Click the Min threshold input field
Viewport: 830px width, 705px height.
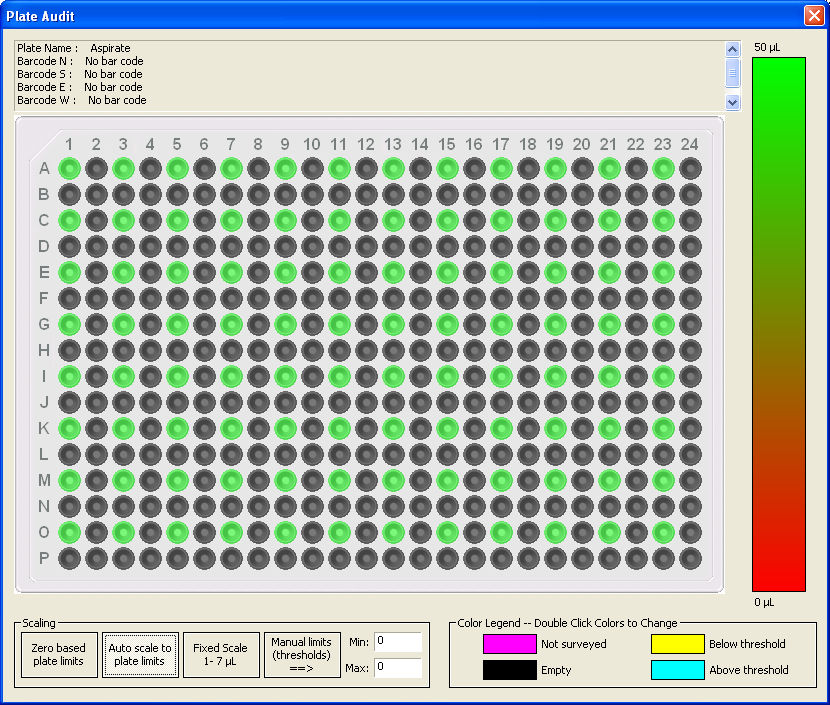[x=398, y=642]
